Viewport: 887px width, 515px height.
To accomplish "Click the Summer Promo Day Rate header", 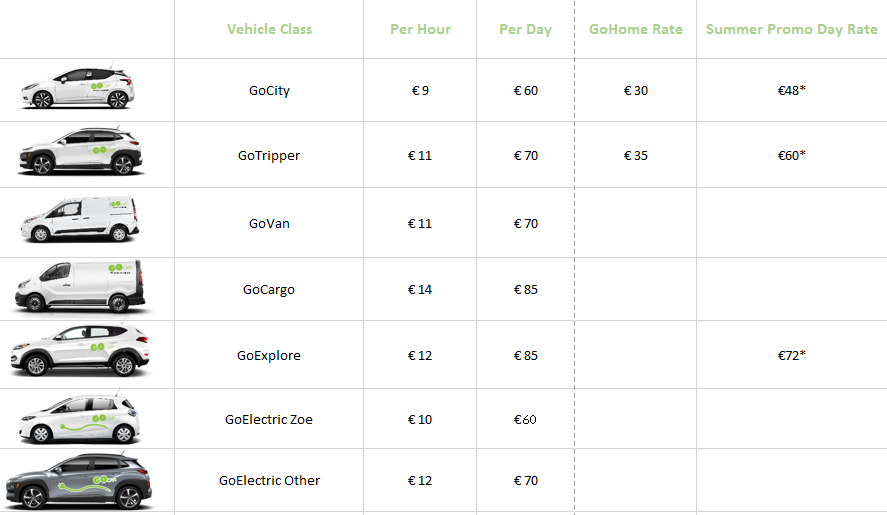I will (x=791, y=29).
